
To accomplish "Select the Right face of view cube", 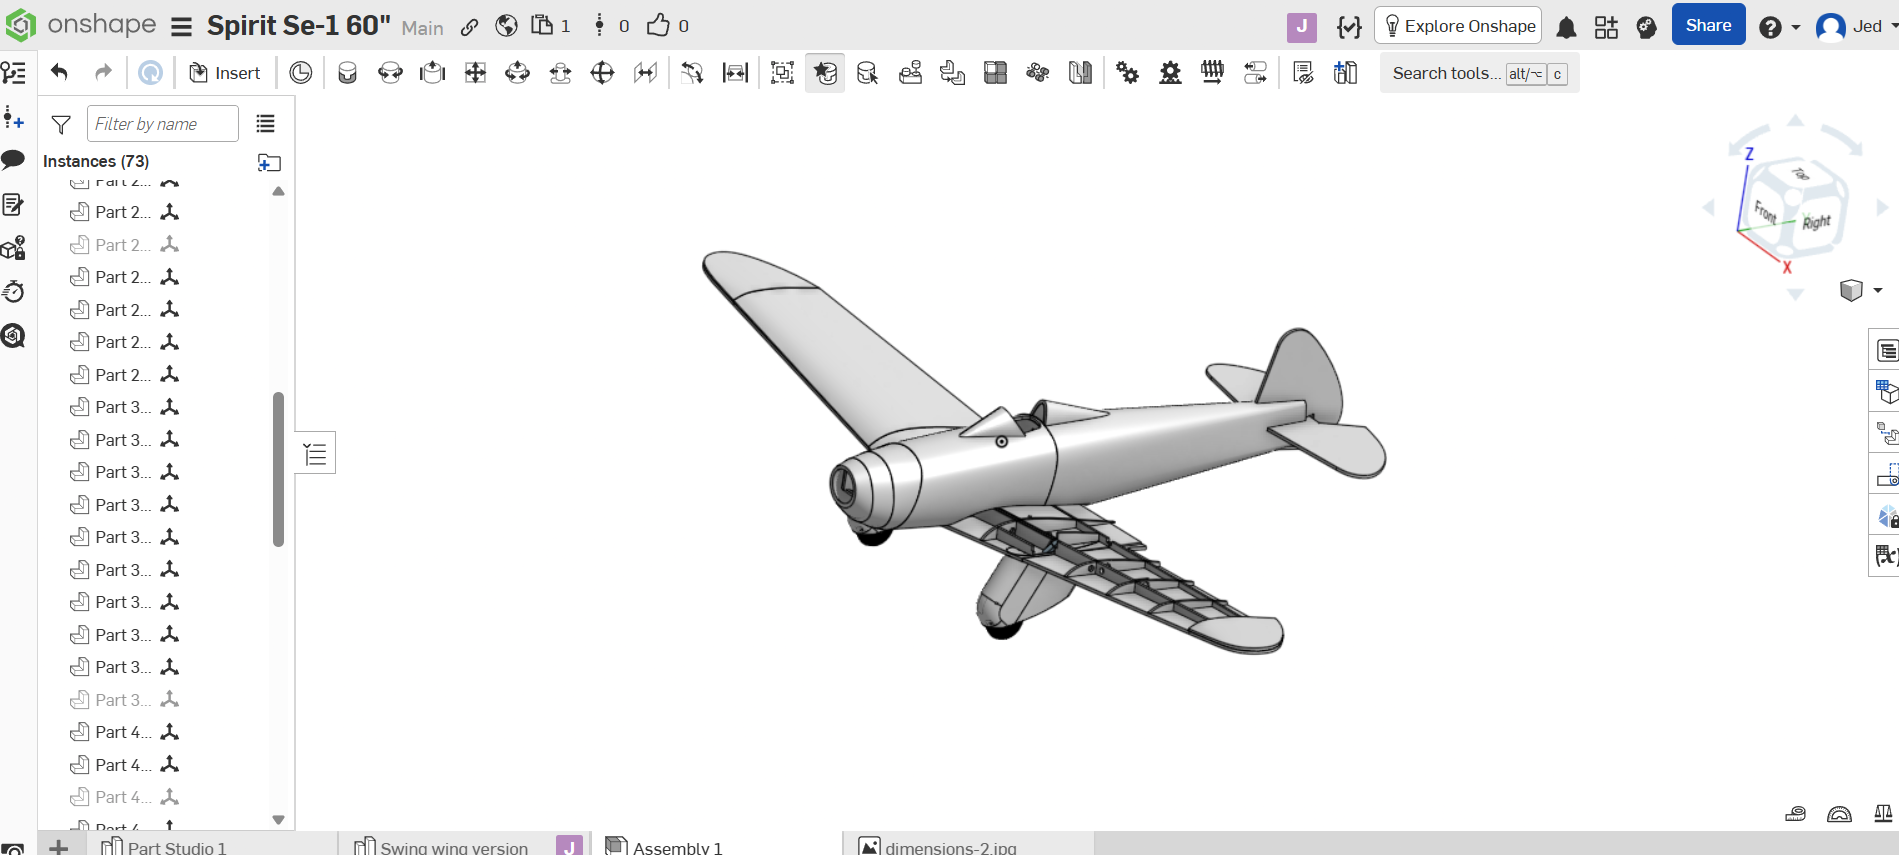I will tap(1816, 222).
